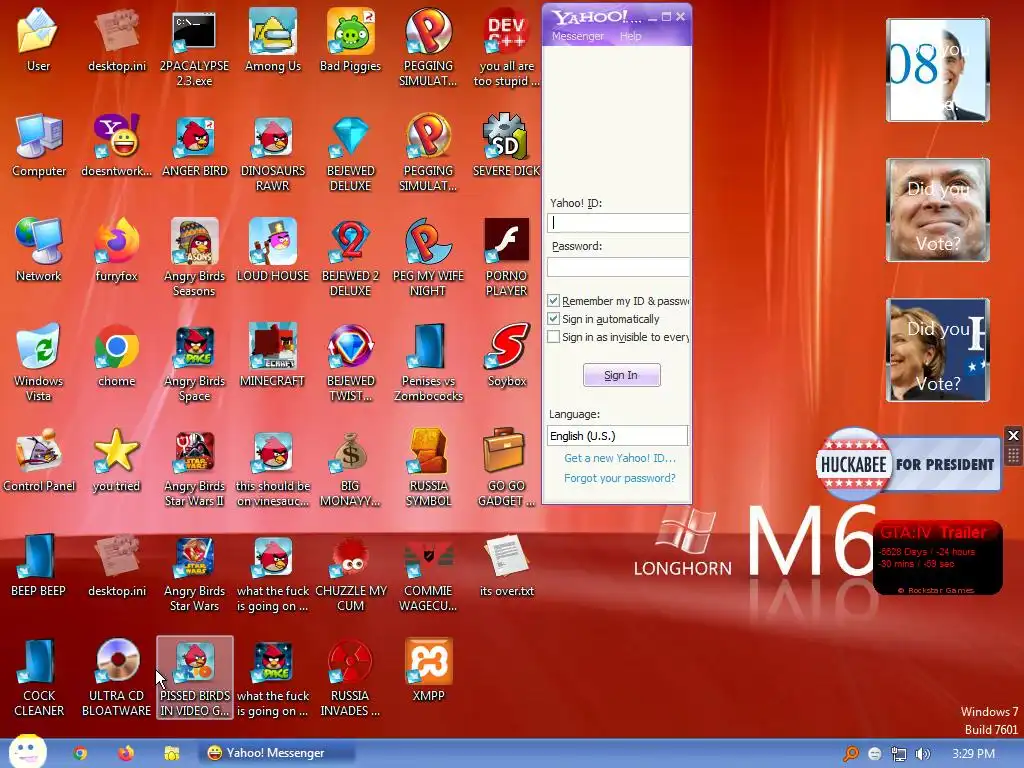This screenshot has width=1024, height=768.
Task: Launch the BEEP BEEP shortcut
Action: 39,565
